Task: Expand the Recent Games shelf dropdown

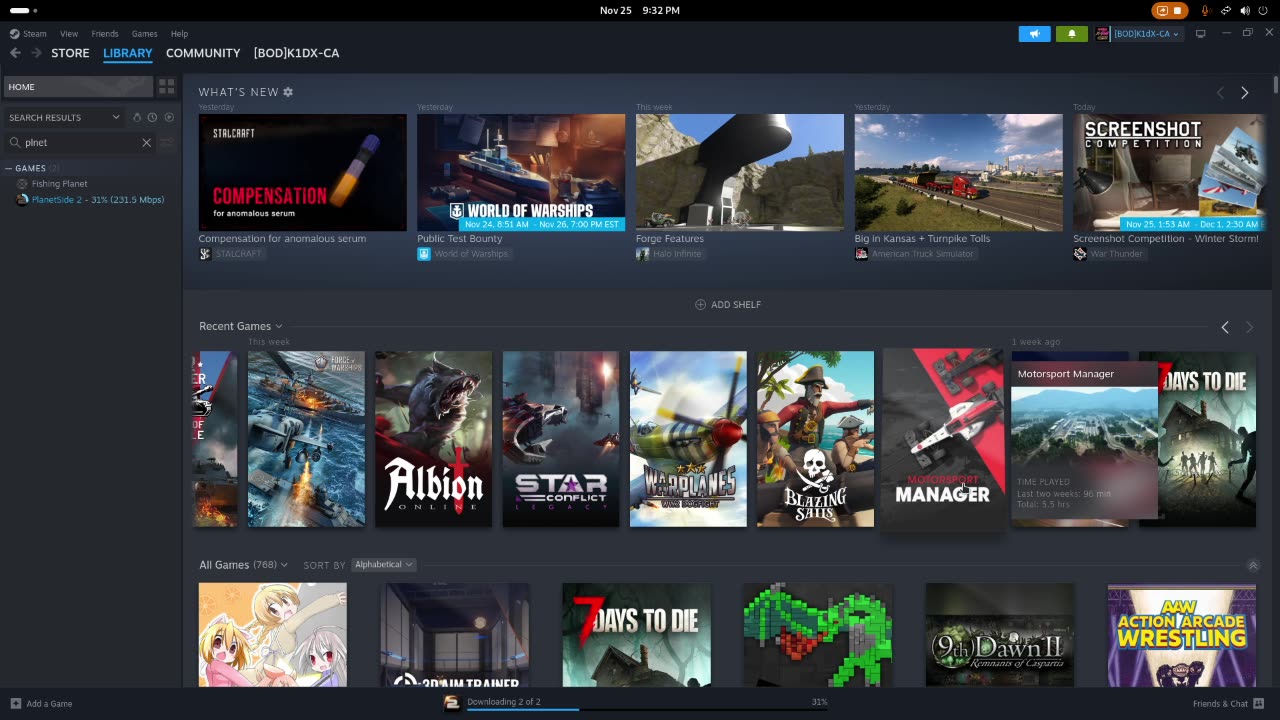Action: click(240, 326)
